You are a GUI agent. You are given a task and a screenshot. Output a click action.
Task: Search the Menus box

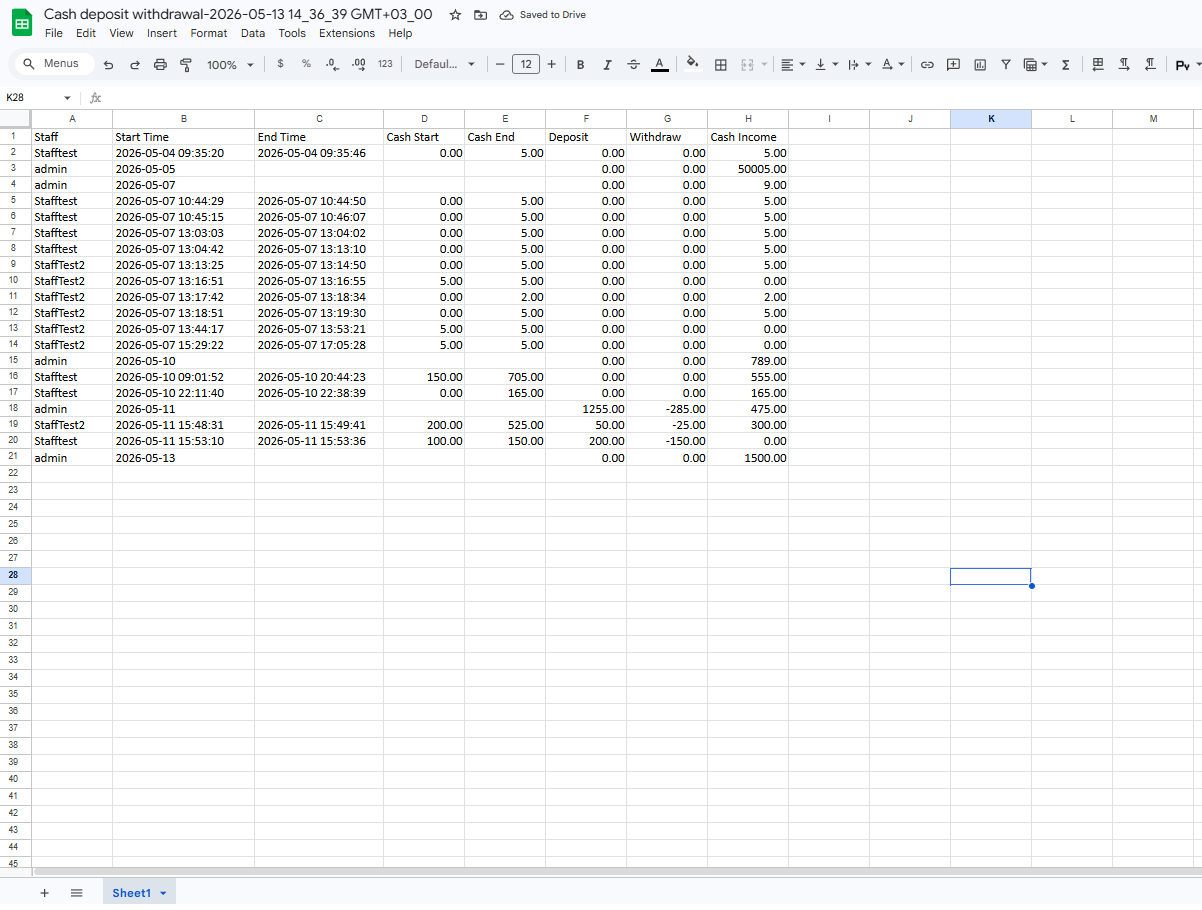click(x=52, y=64)
